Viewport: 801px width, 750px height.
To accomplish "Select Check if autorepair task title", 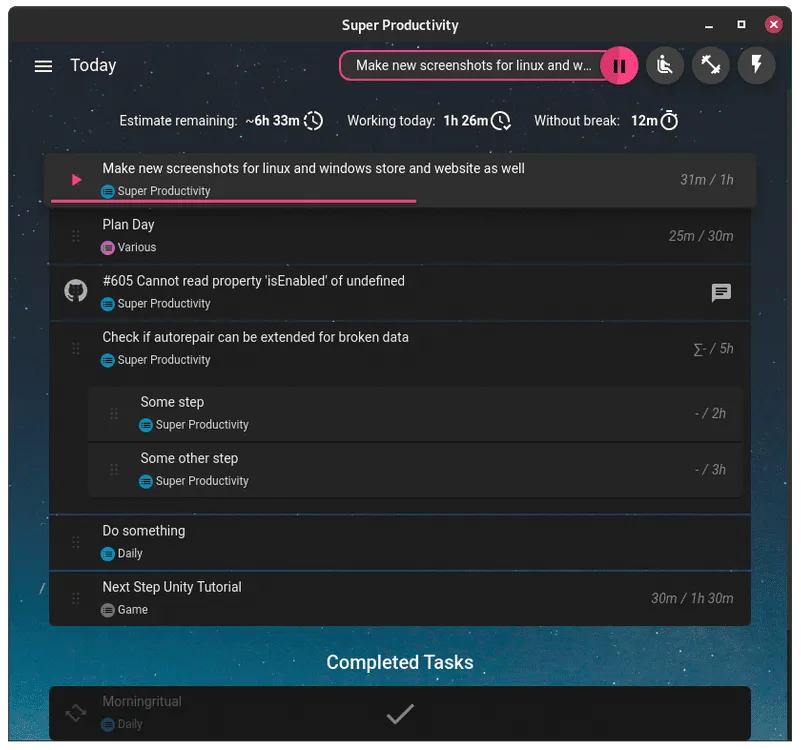I will click(x=255, y=337).
